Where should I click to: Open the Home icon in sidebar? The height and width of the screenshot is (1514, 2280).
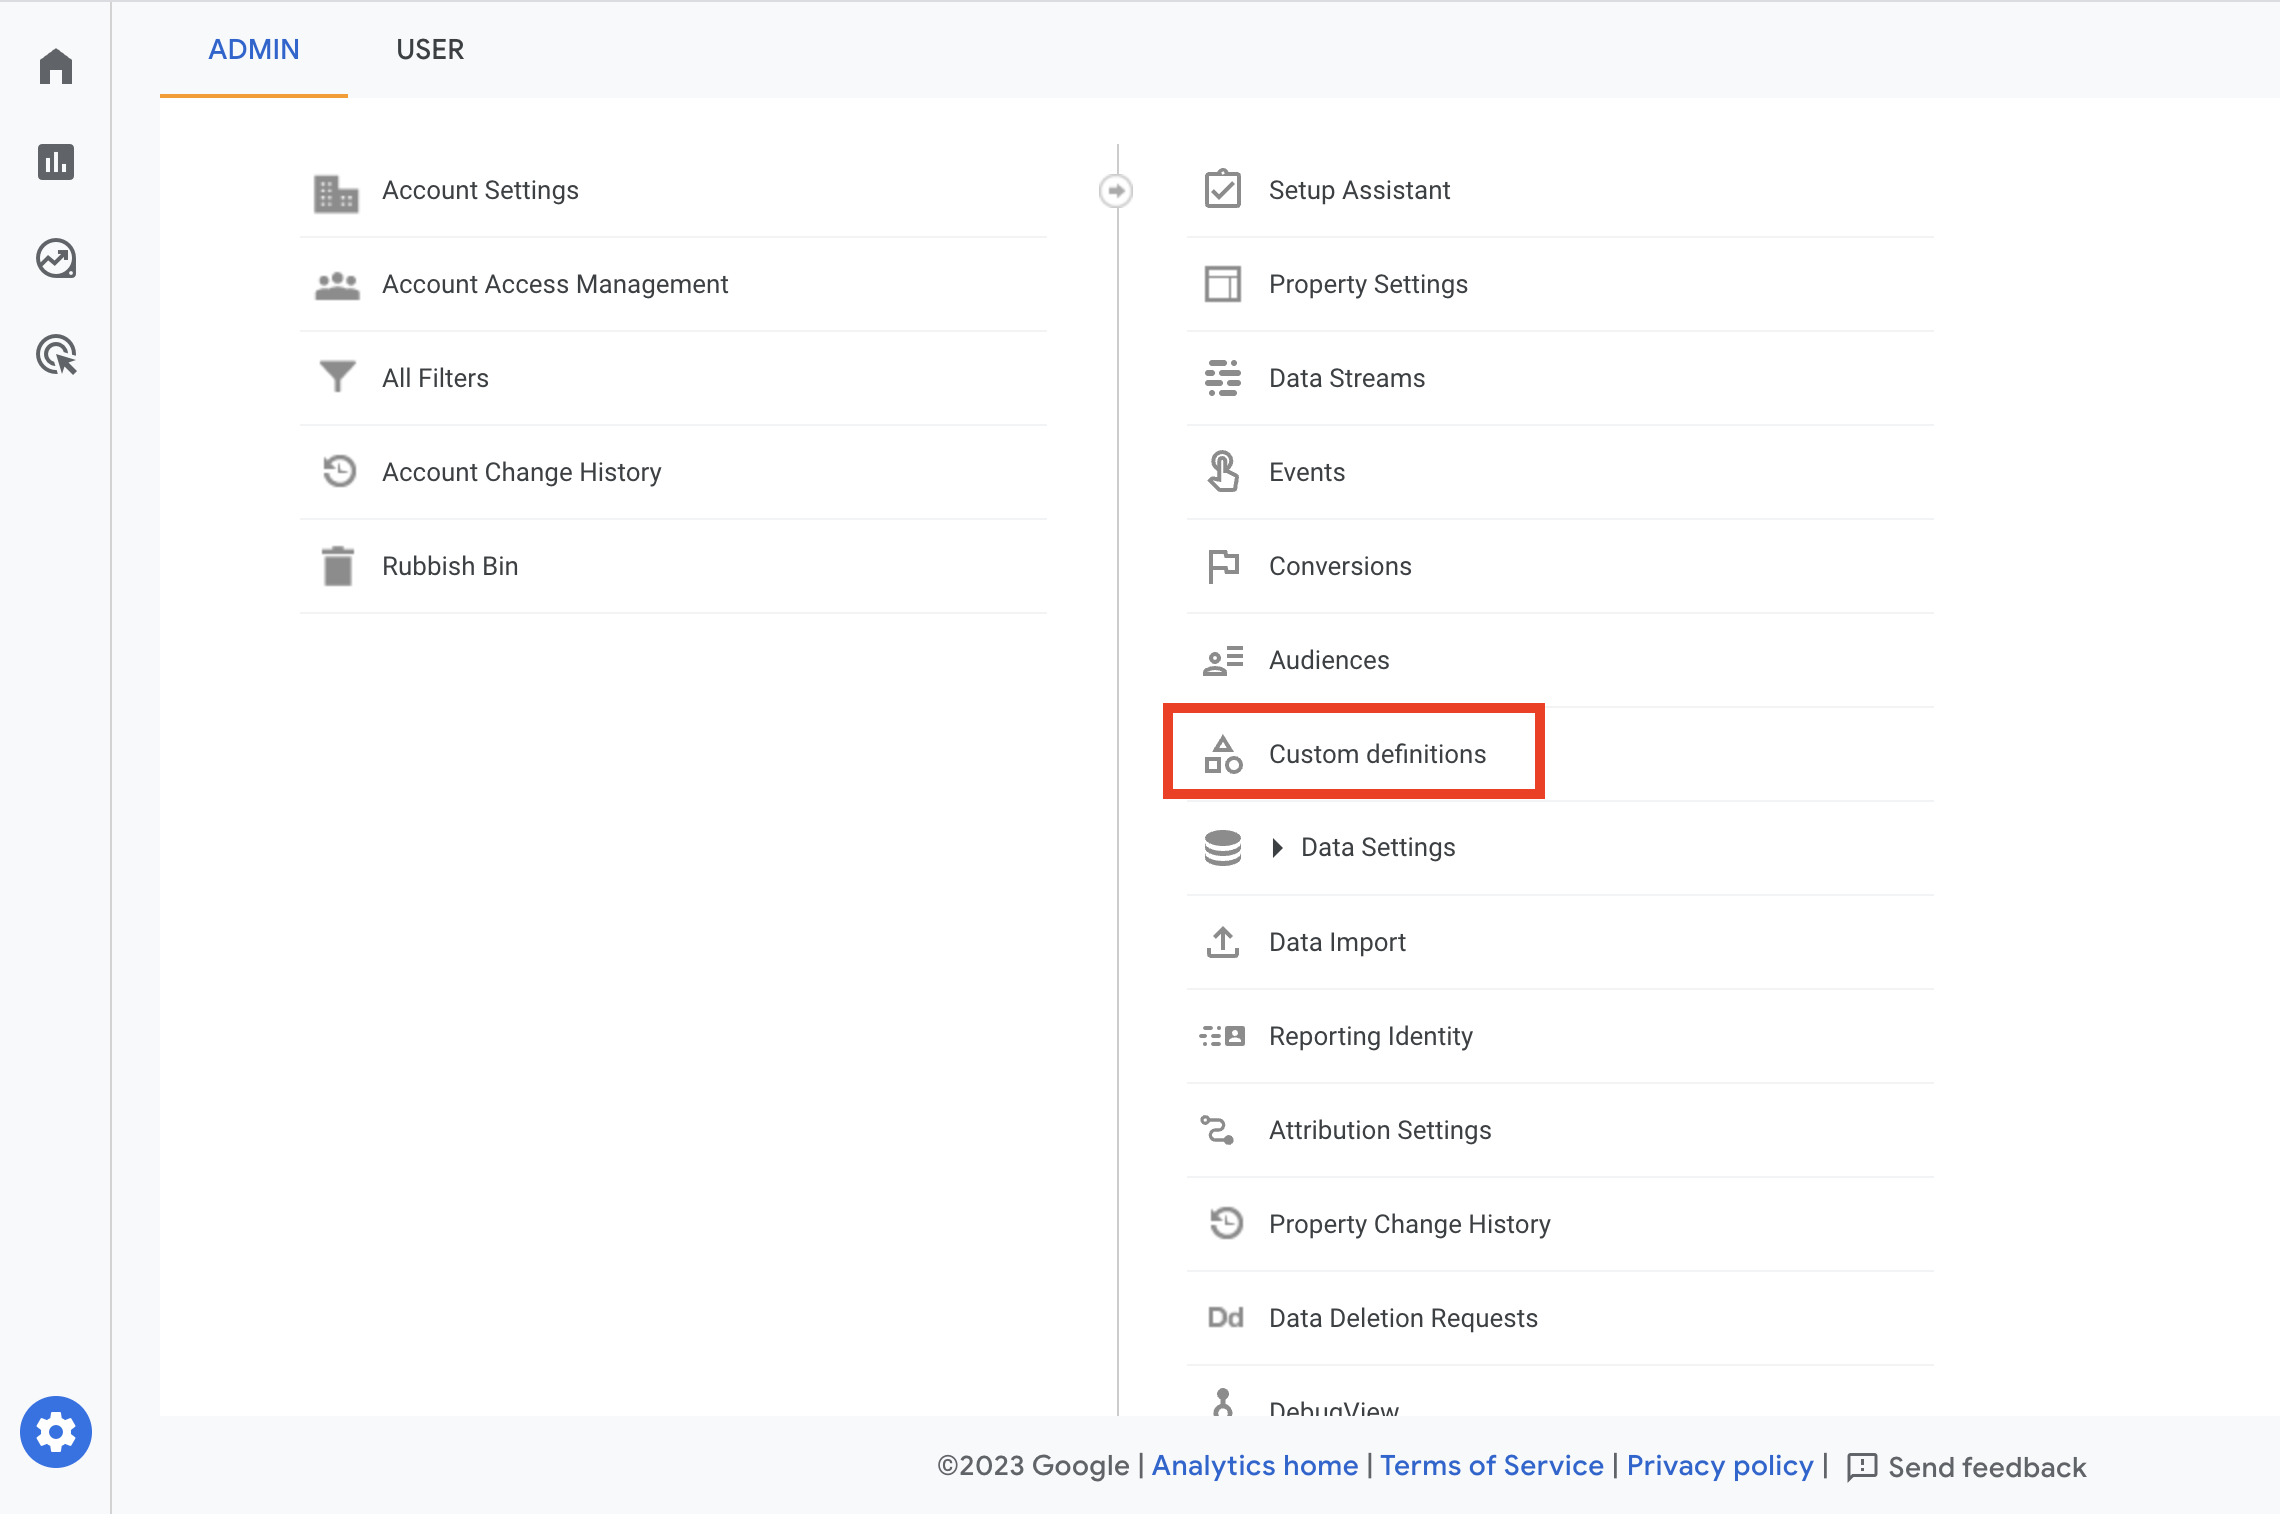click(x=56, y=67)
